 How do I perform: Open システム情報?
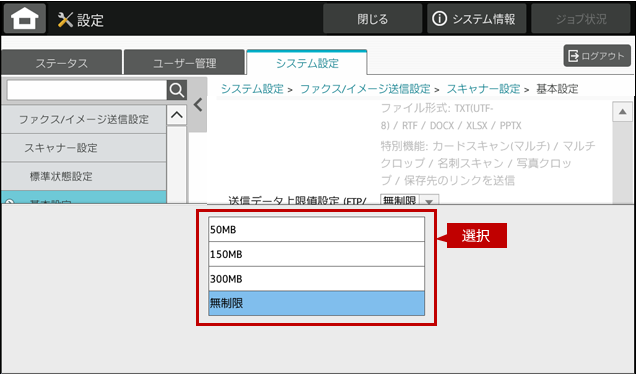click(x=476, y=19)
